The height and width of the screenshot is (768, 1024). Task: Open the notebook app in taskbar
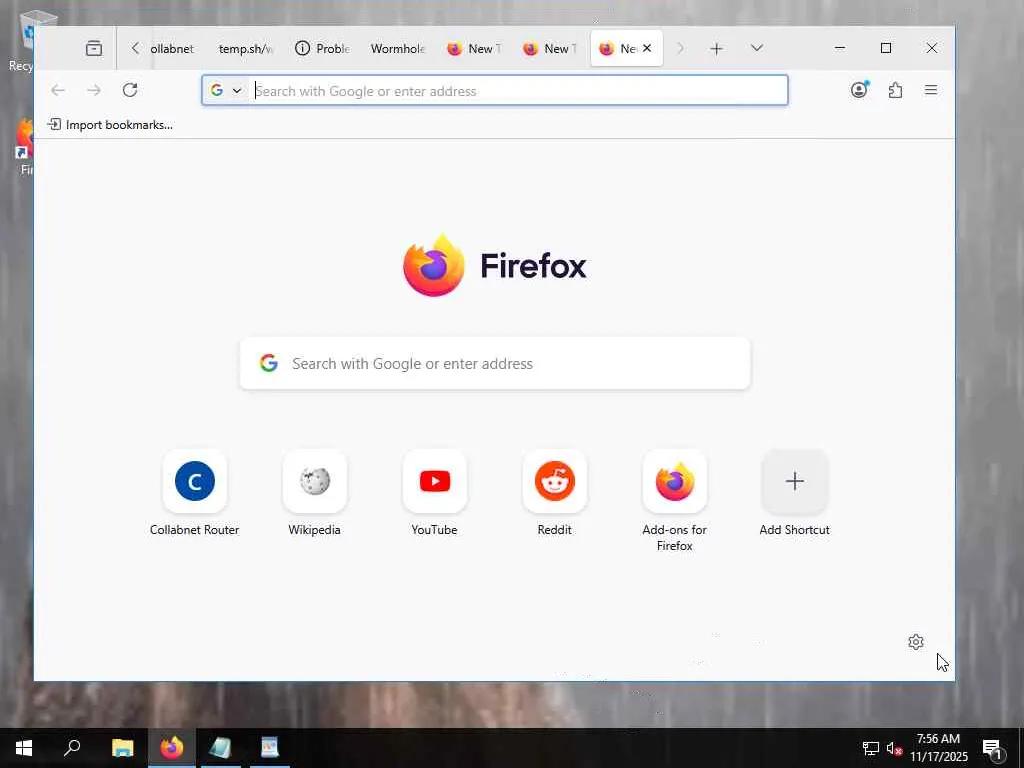coord(221,748)
